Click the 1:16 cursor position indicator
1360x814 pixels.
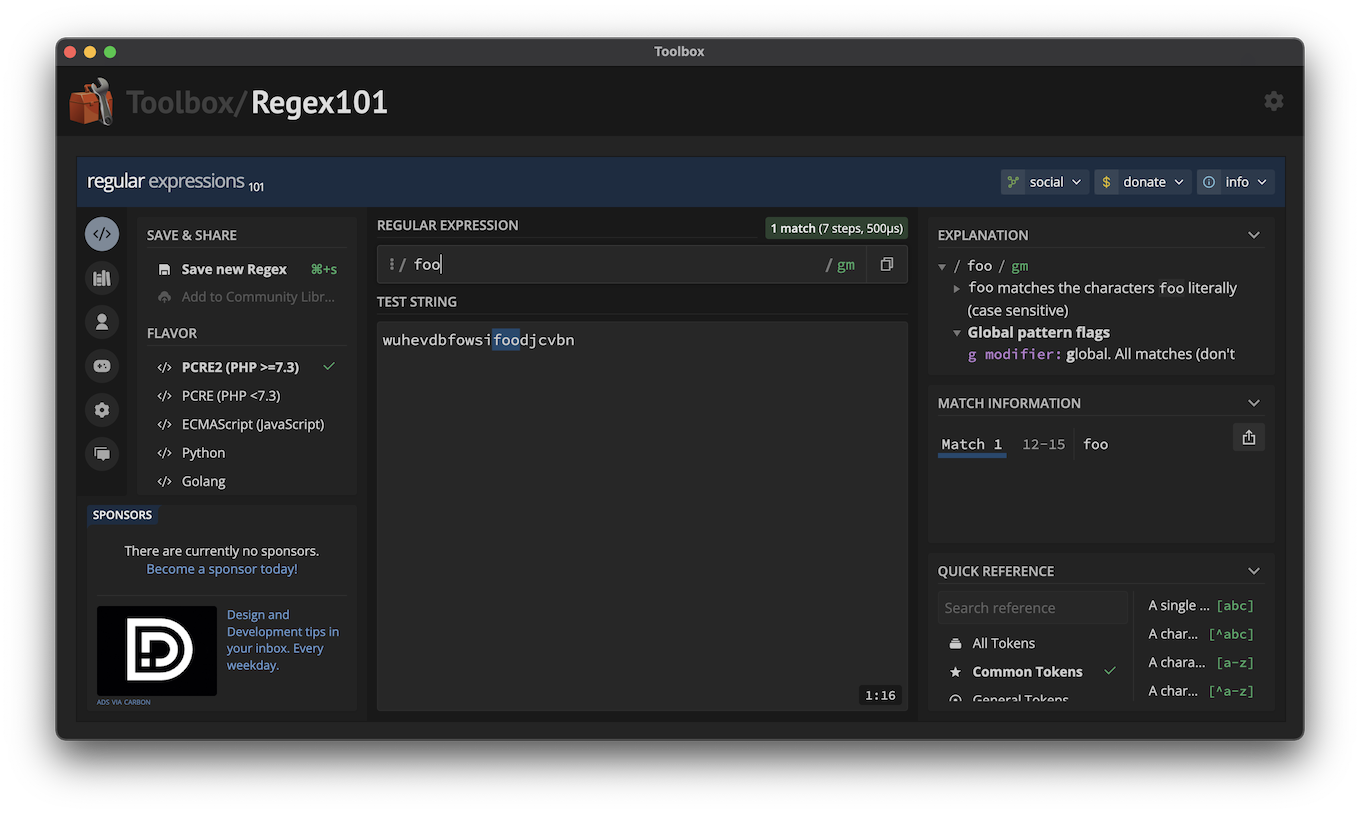[x=880, y=695]
